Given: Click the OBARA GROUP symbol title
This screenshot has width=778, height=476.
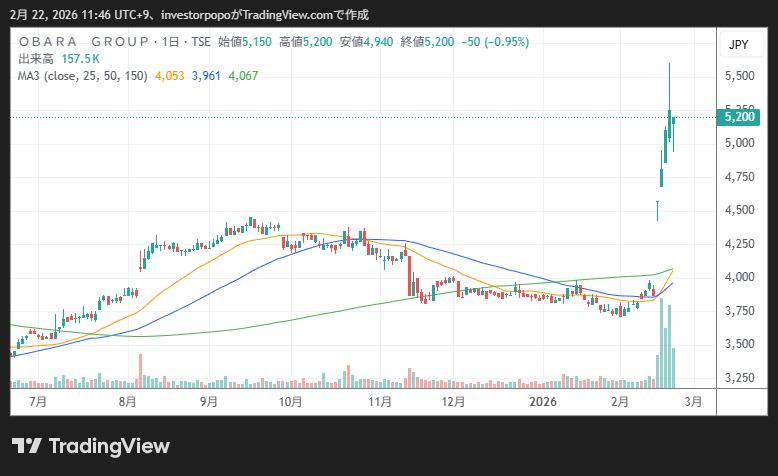Looking at the screenshot, I should point(81,42).
